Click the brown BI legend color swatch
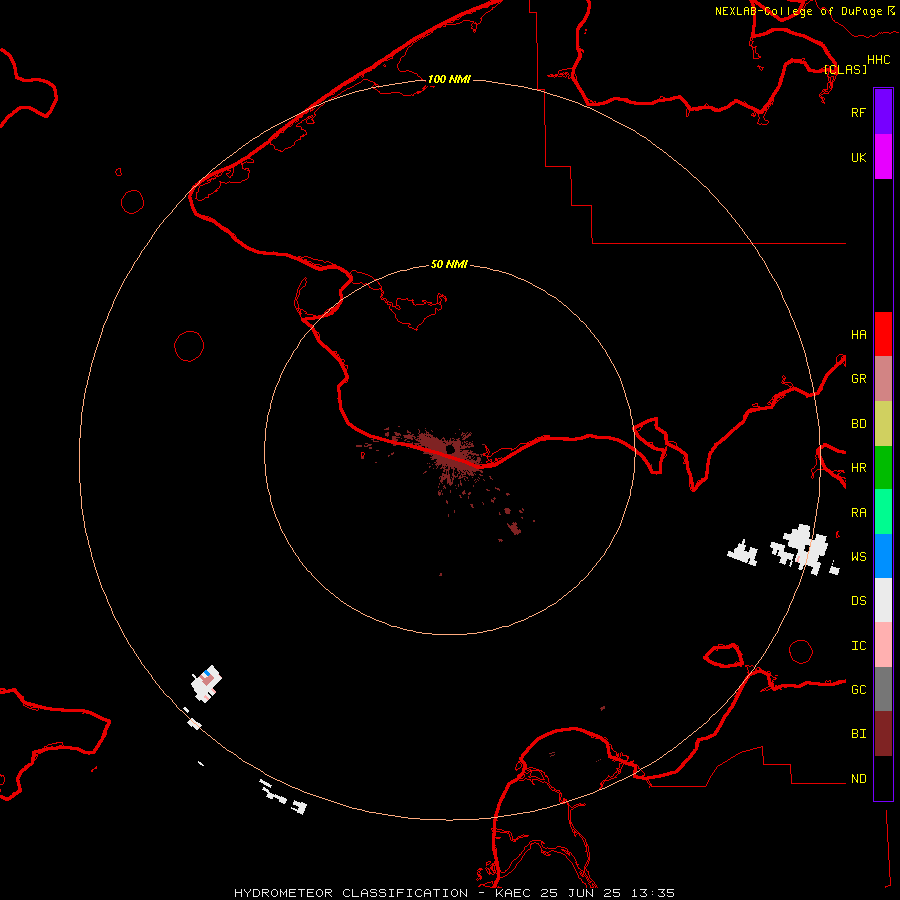This screenshot has width=900, height=900. [883, 734]
